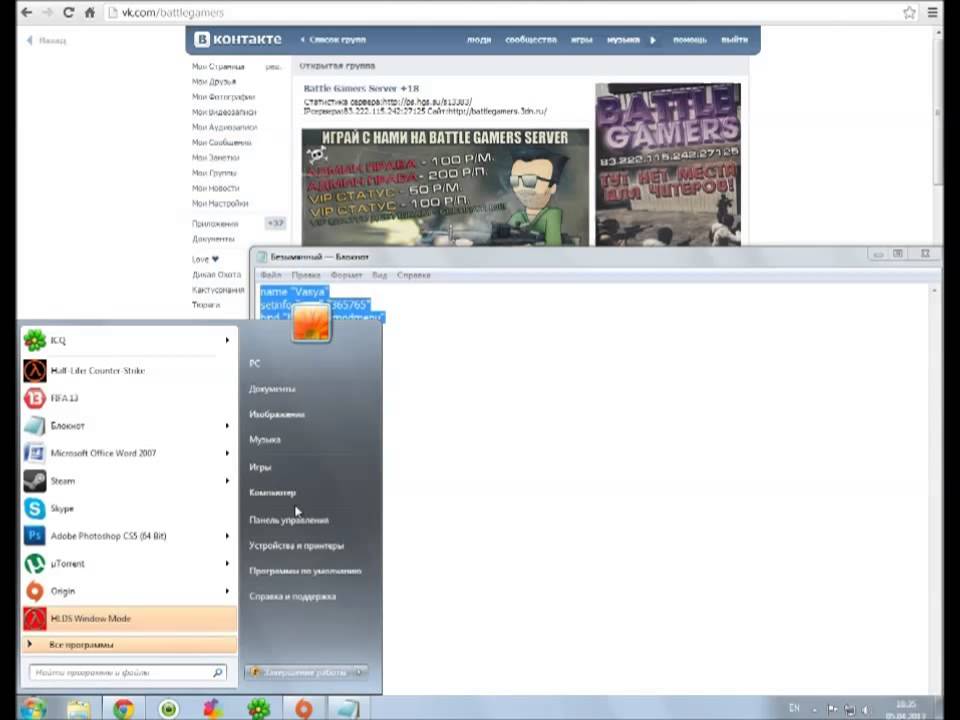Launch Skype from the Start menu
Image resolution: width=960 pixels, height=720 pixels.
coord(129,508)
